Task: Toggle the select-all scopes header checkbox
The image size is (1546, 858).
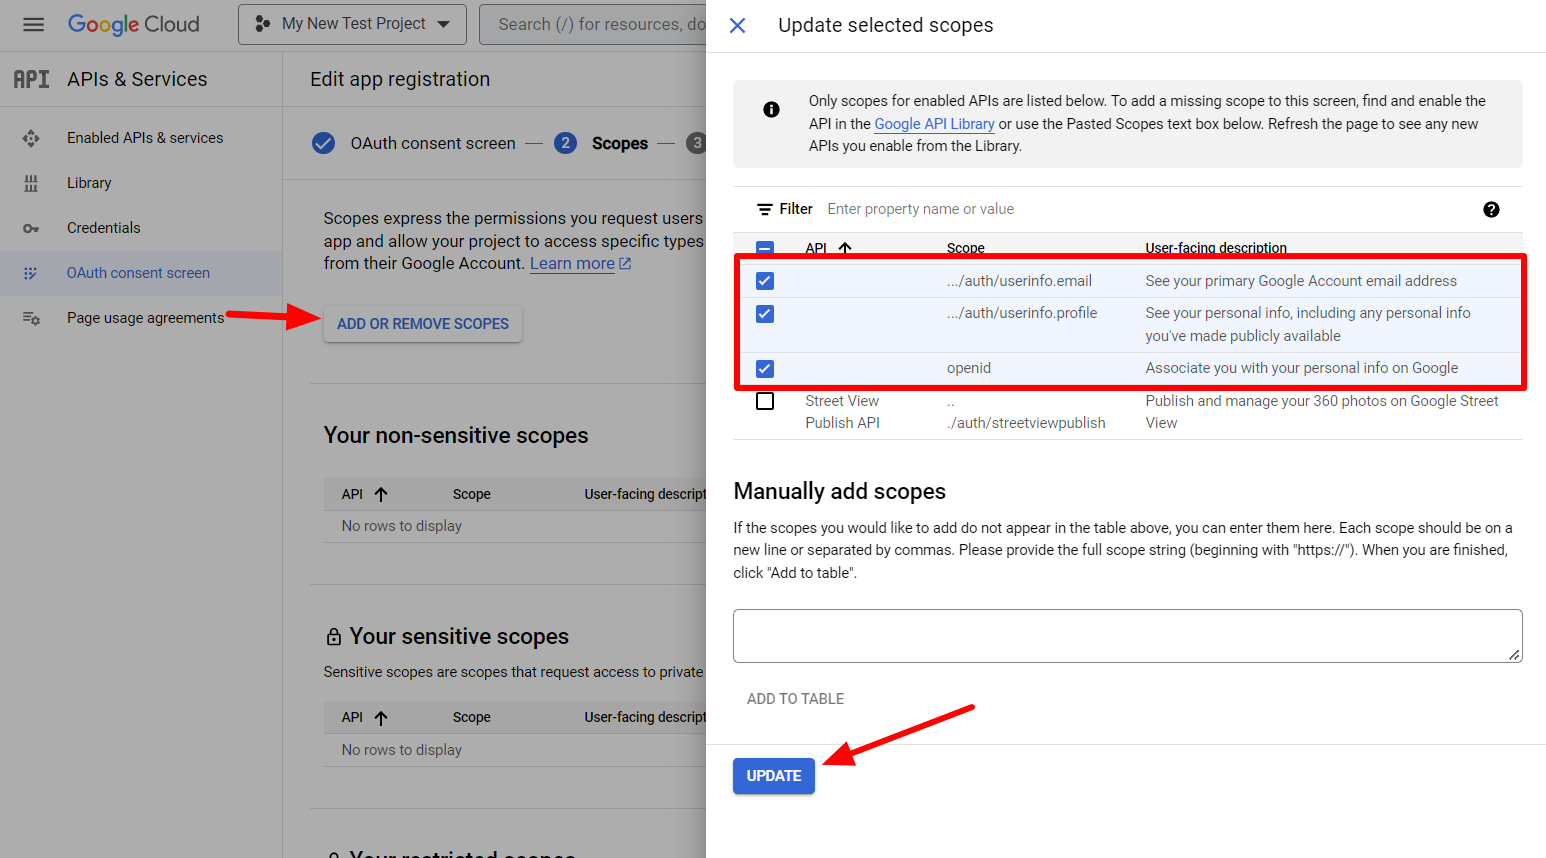Action: pos(765,248)
